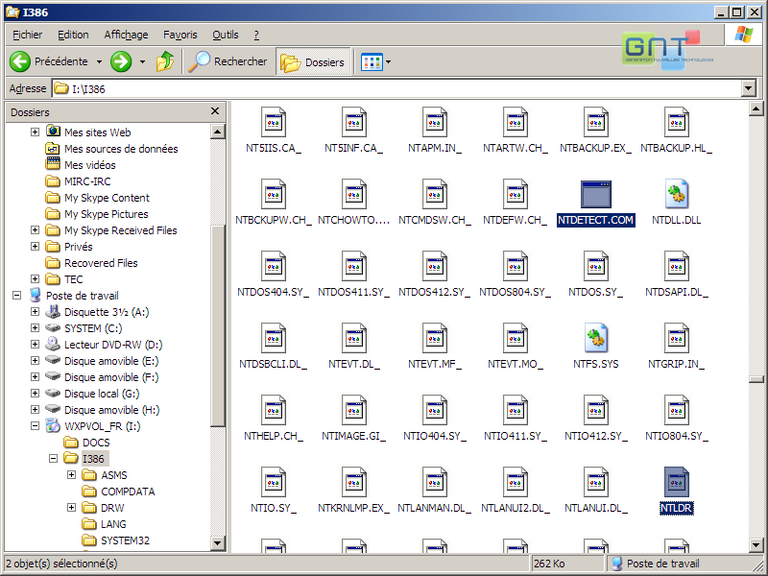Click the green forward arrow button
Image resolution: width=768 pixels, height=576 pixels.
click(121, 62)
